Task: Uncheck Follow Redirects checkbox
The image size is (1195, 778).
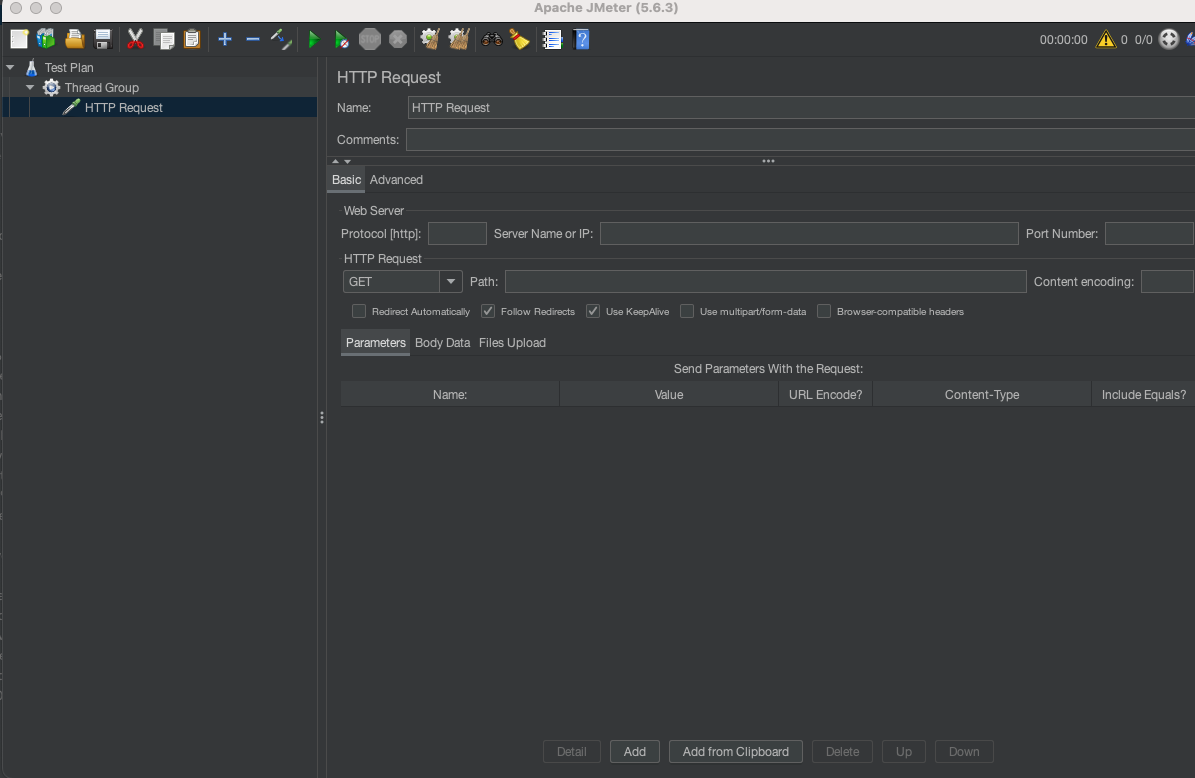Action: [x=488, y=311]
